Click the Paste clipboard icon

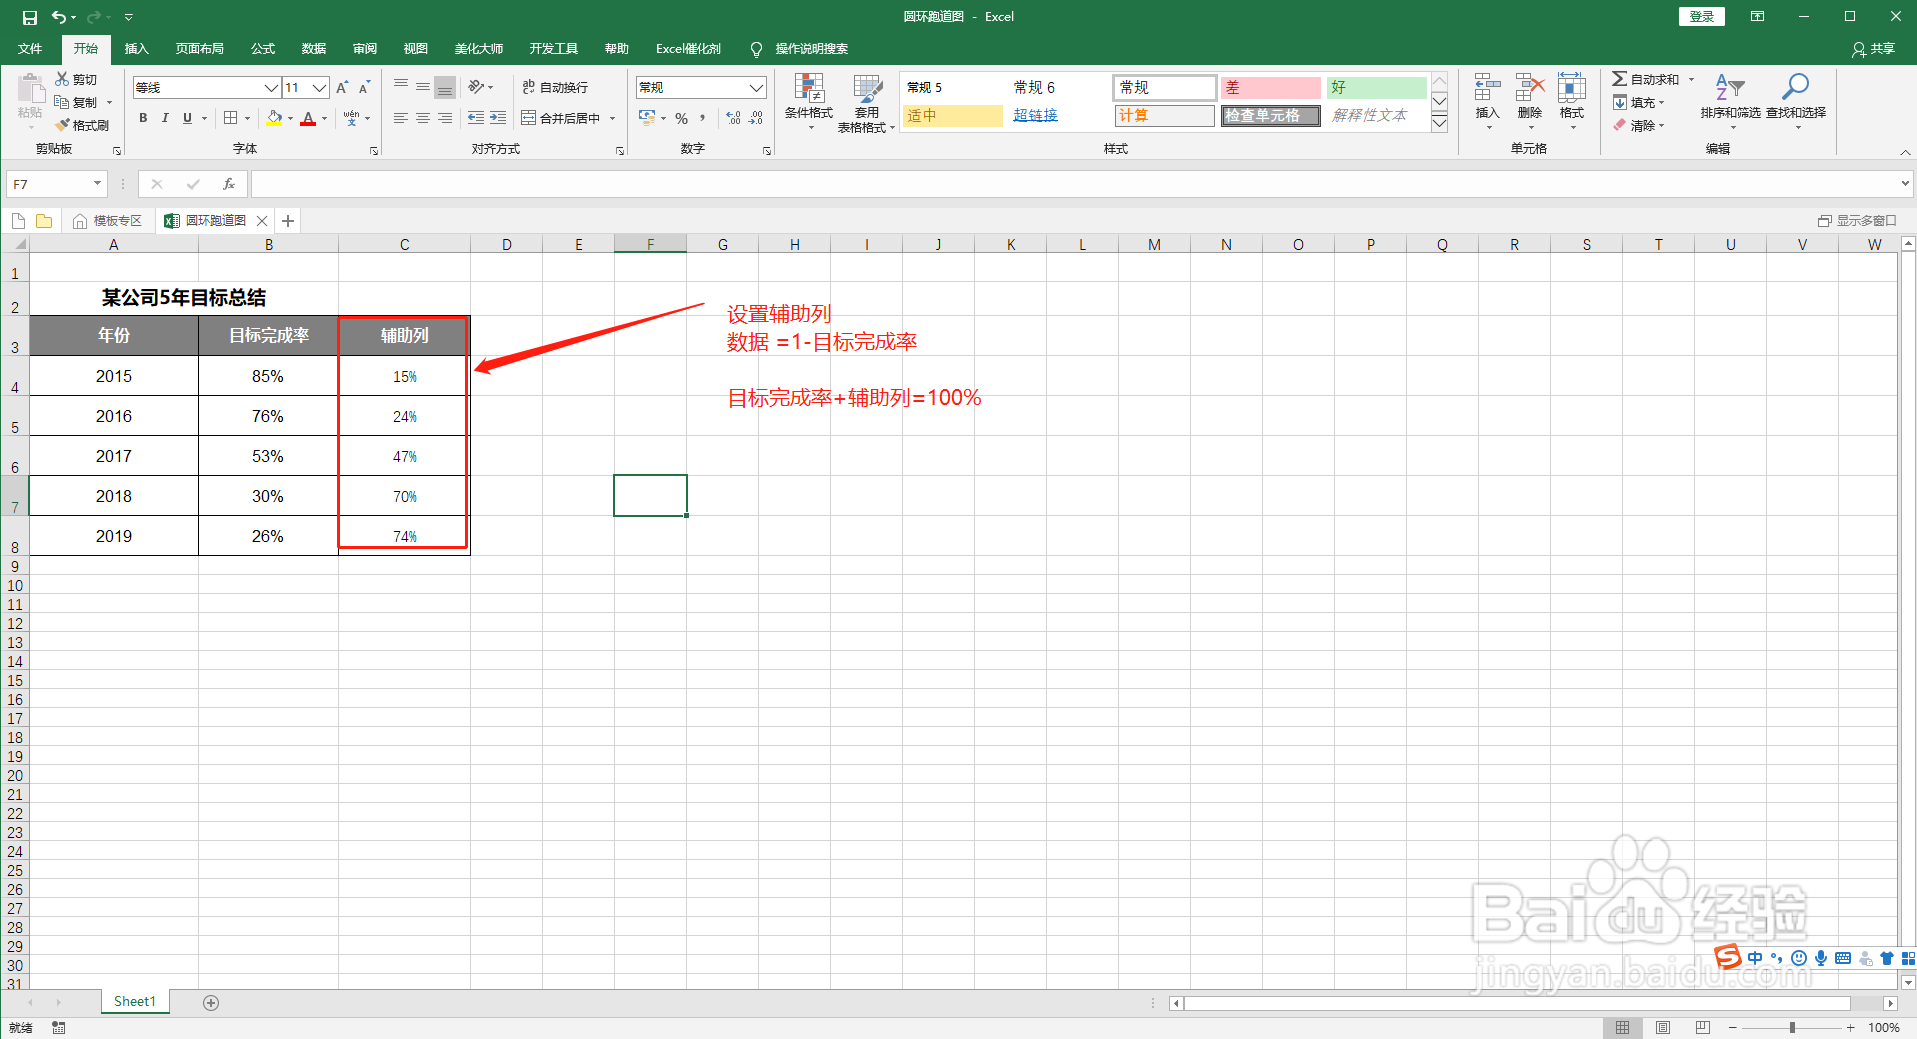(30, 90)
